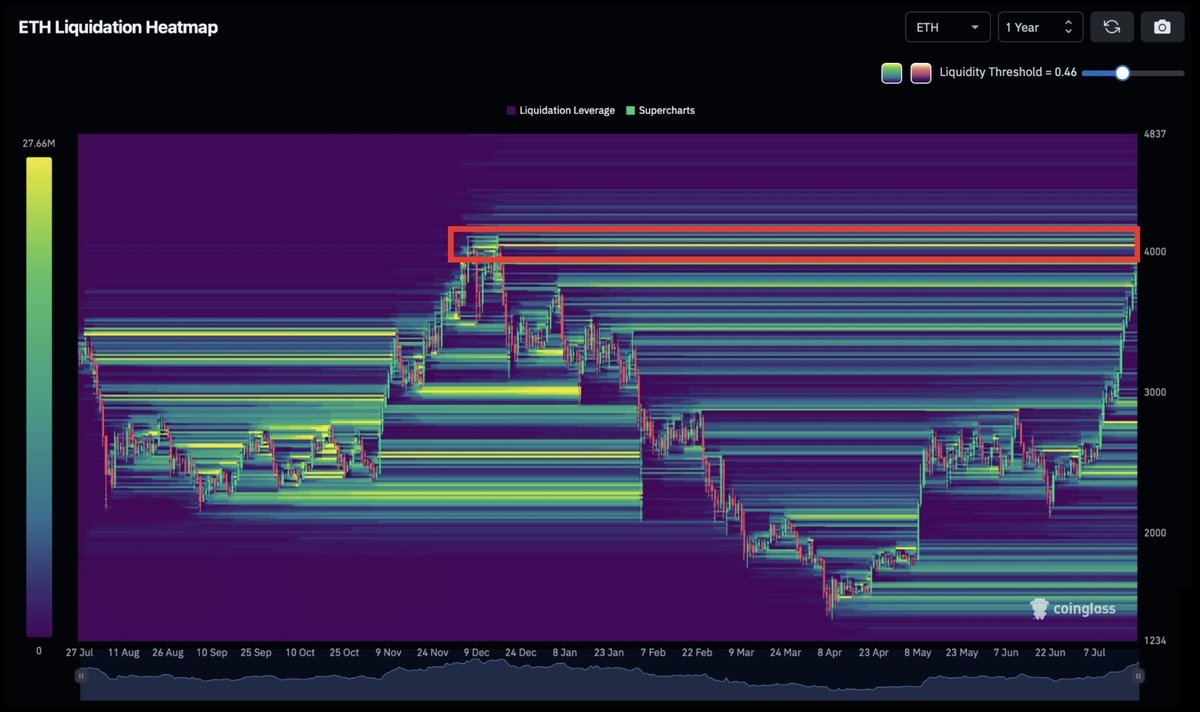This screenshot has height=712, width=1200.
Task: Click the left handle of range selector
Action: coord(81,676)
